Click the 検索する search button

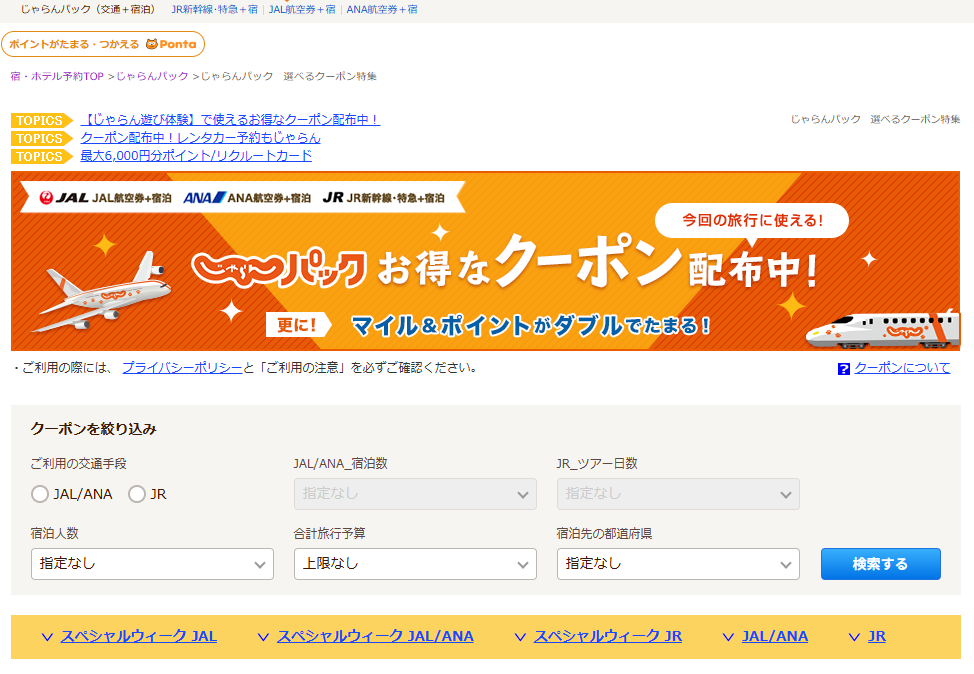(881, 564)
